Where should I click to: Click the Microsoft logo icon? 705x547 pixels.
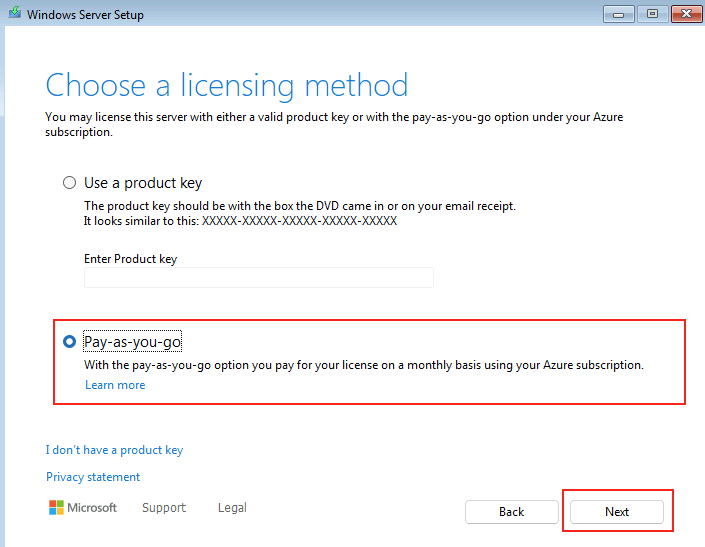(56, 507)
